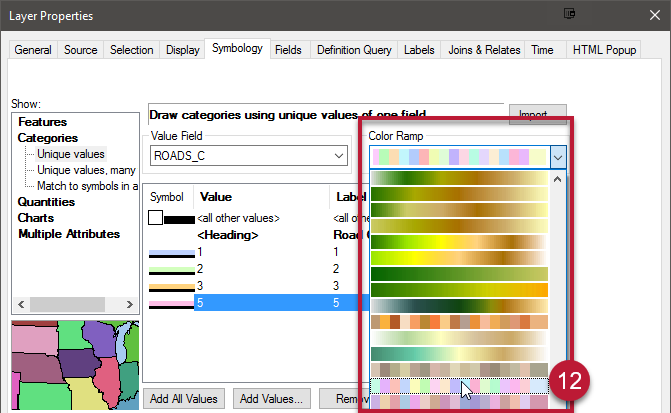Choose the first ramp in the list
This screenshot has width=671, height=413.
click(x=460, y=178)
